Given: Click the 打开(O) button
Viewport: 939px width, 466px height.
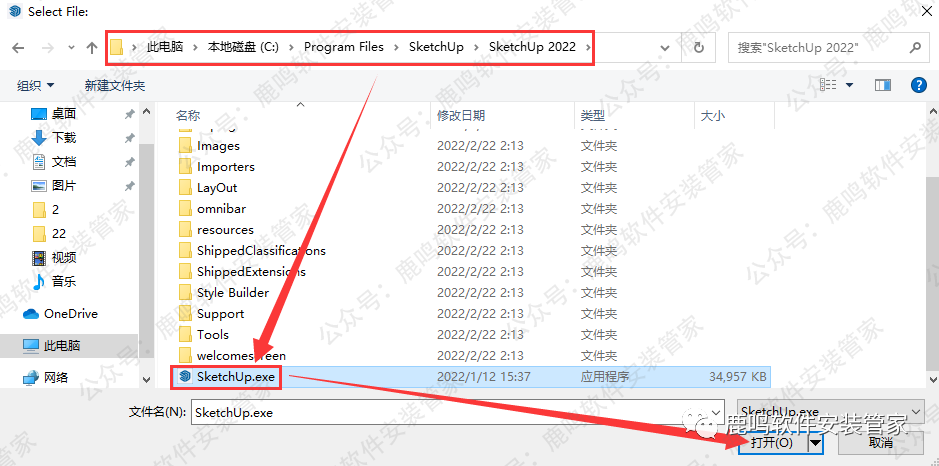Looking at the screenshot, I should tap(773, 443).
